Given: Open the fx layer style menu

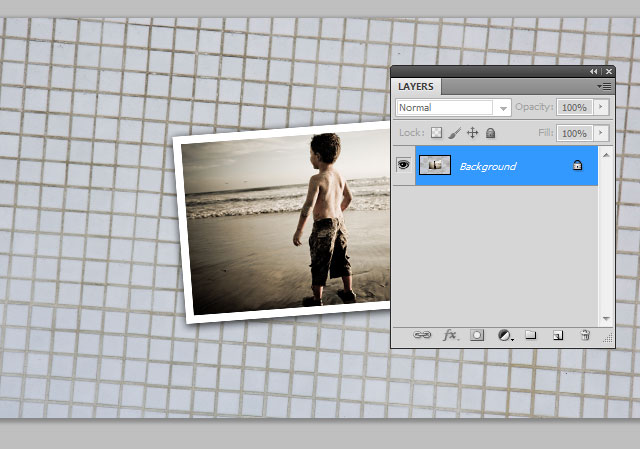Looking at the screenshot, I should [450, 335].
